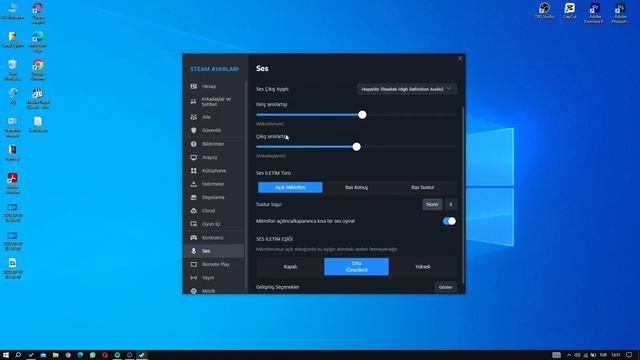This screenshot has width=640, height=360.
Task: Open Adobe Photoshop desktop shortcut
Action: [x=620, y=13]
